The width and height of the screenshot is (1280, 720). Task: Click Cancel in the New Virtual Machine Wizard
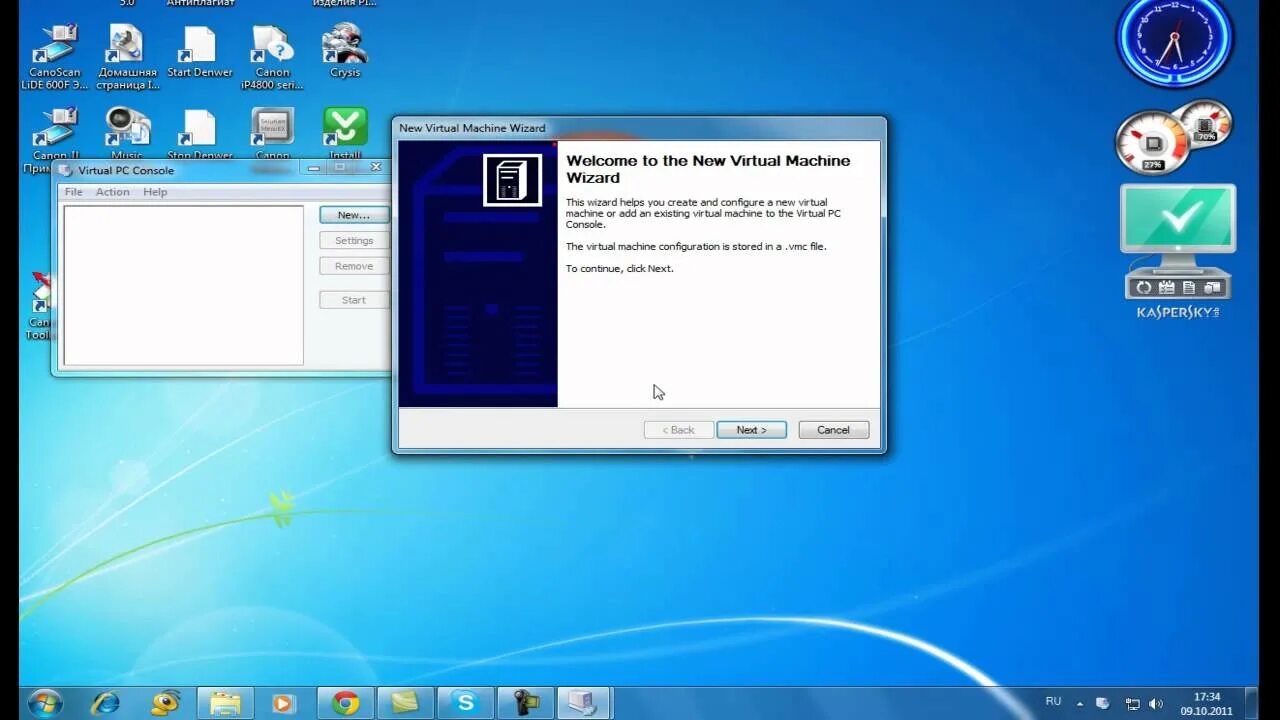pos(833,430)
